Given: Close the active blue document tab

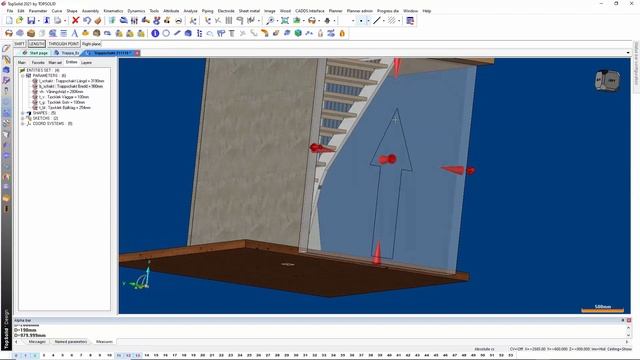Looking at the screenshot, I should (138, 53).
